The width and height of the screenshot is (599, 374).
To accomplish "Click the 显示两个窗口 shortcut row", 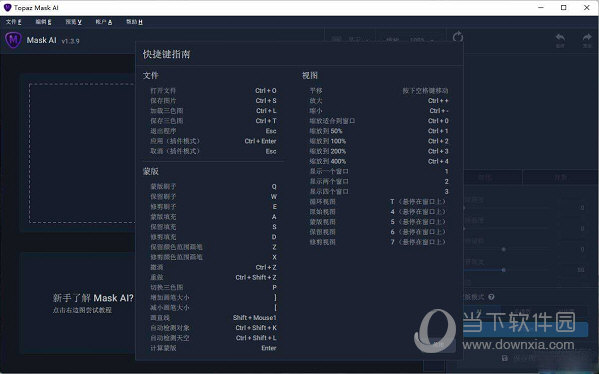I will coord(379,181).
